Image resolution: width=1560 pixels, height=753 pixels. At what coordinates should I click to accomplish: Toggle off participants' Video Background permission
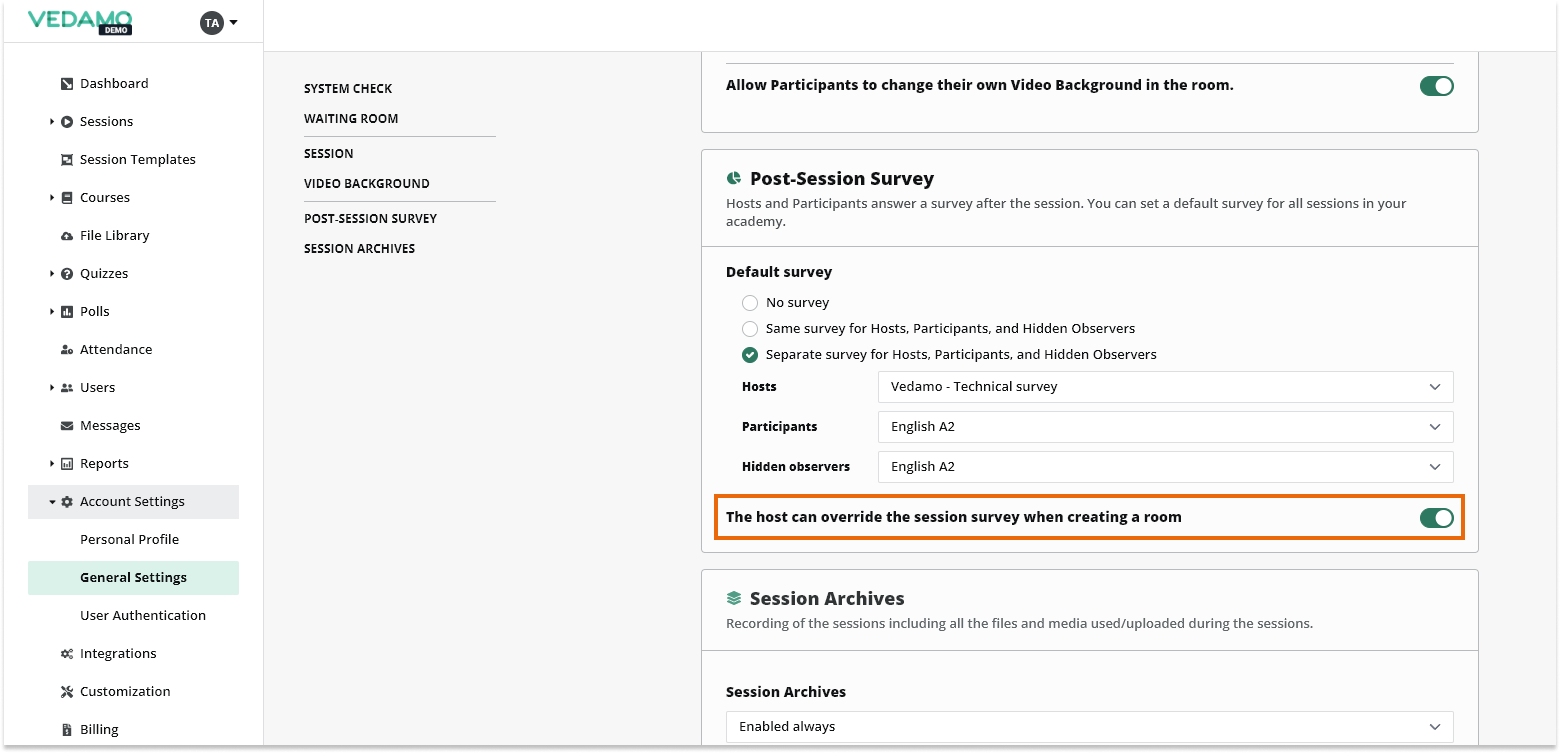coord(1436,86)
